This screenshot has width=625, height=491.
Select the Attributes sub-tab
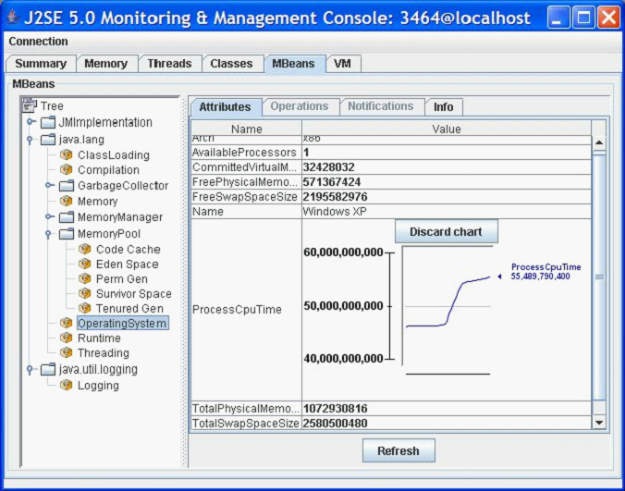225,107
